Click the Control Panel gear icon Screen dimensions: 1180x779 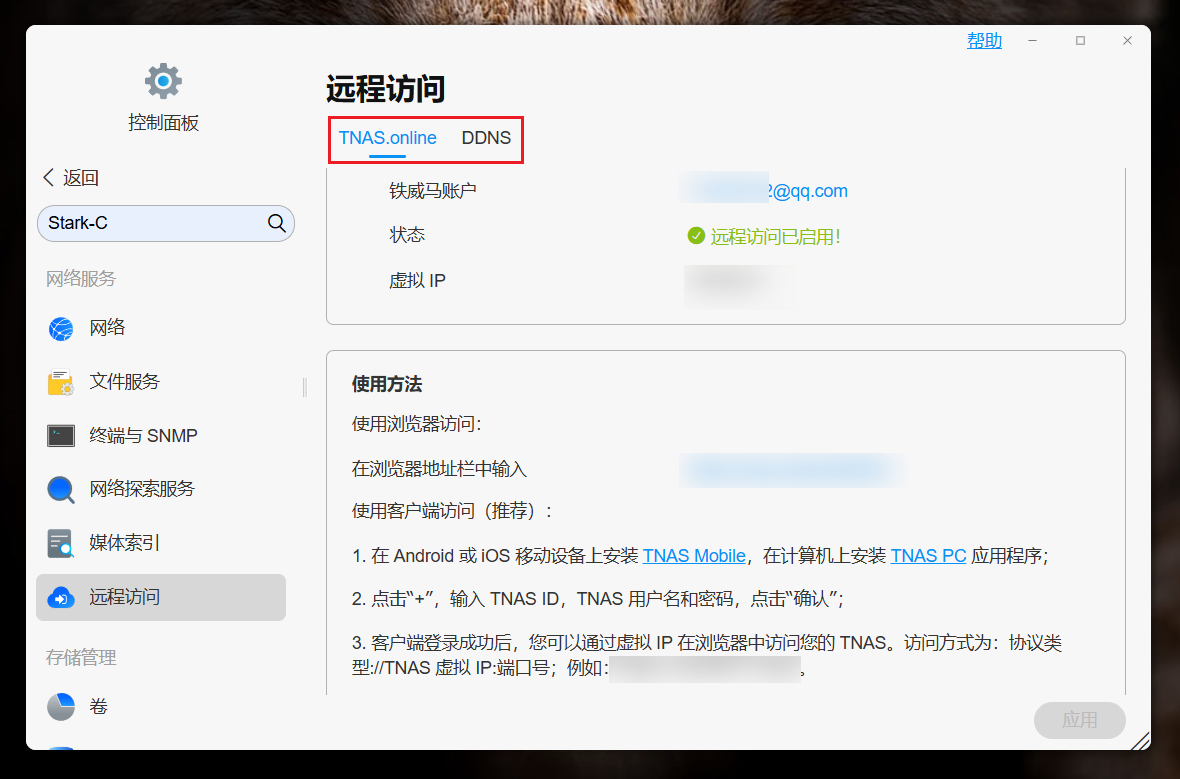pos(163,81)
